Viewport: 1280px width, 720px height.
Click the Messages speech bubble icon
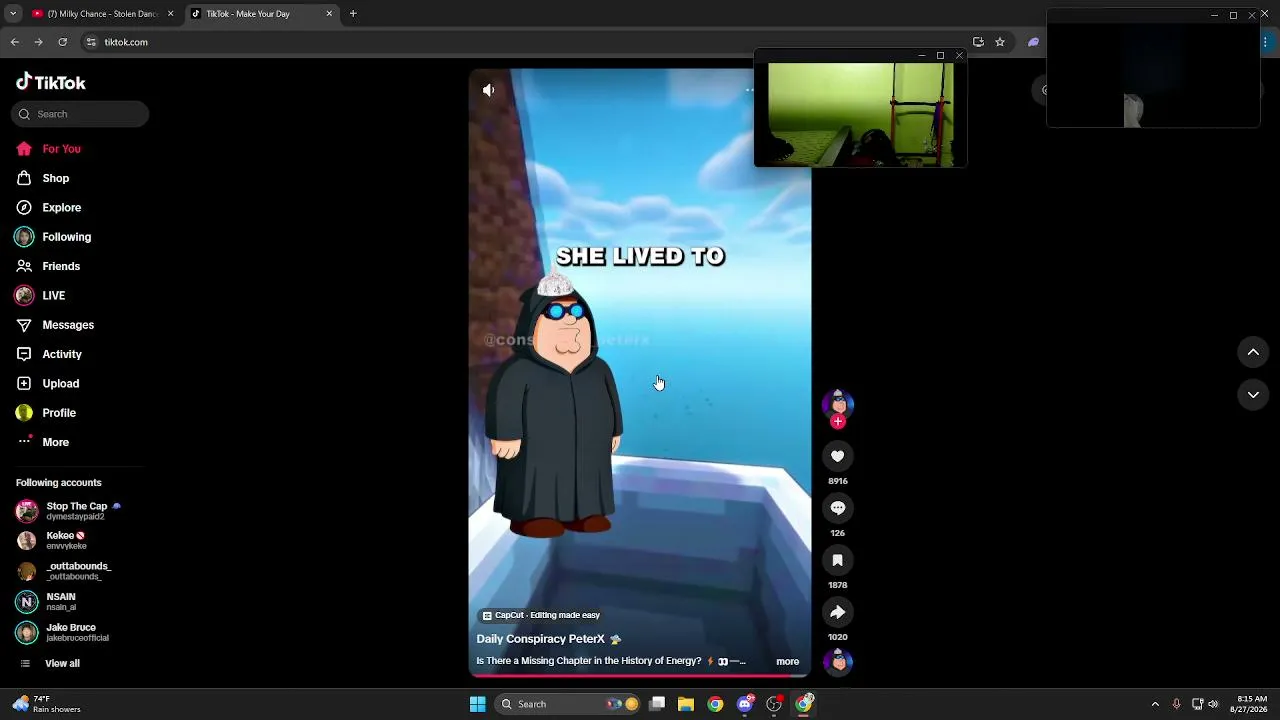[24, 325]
